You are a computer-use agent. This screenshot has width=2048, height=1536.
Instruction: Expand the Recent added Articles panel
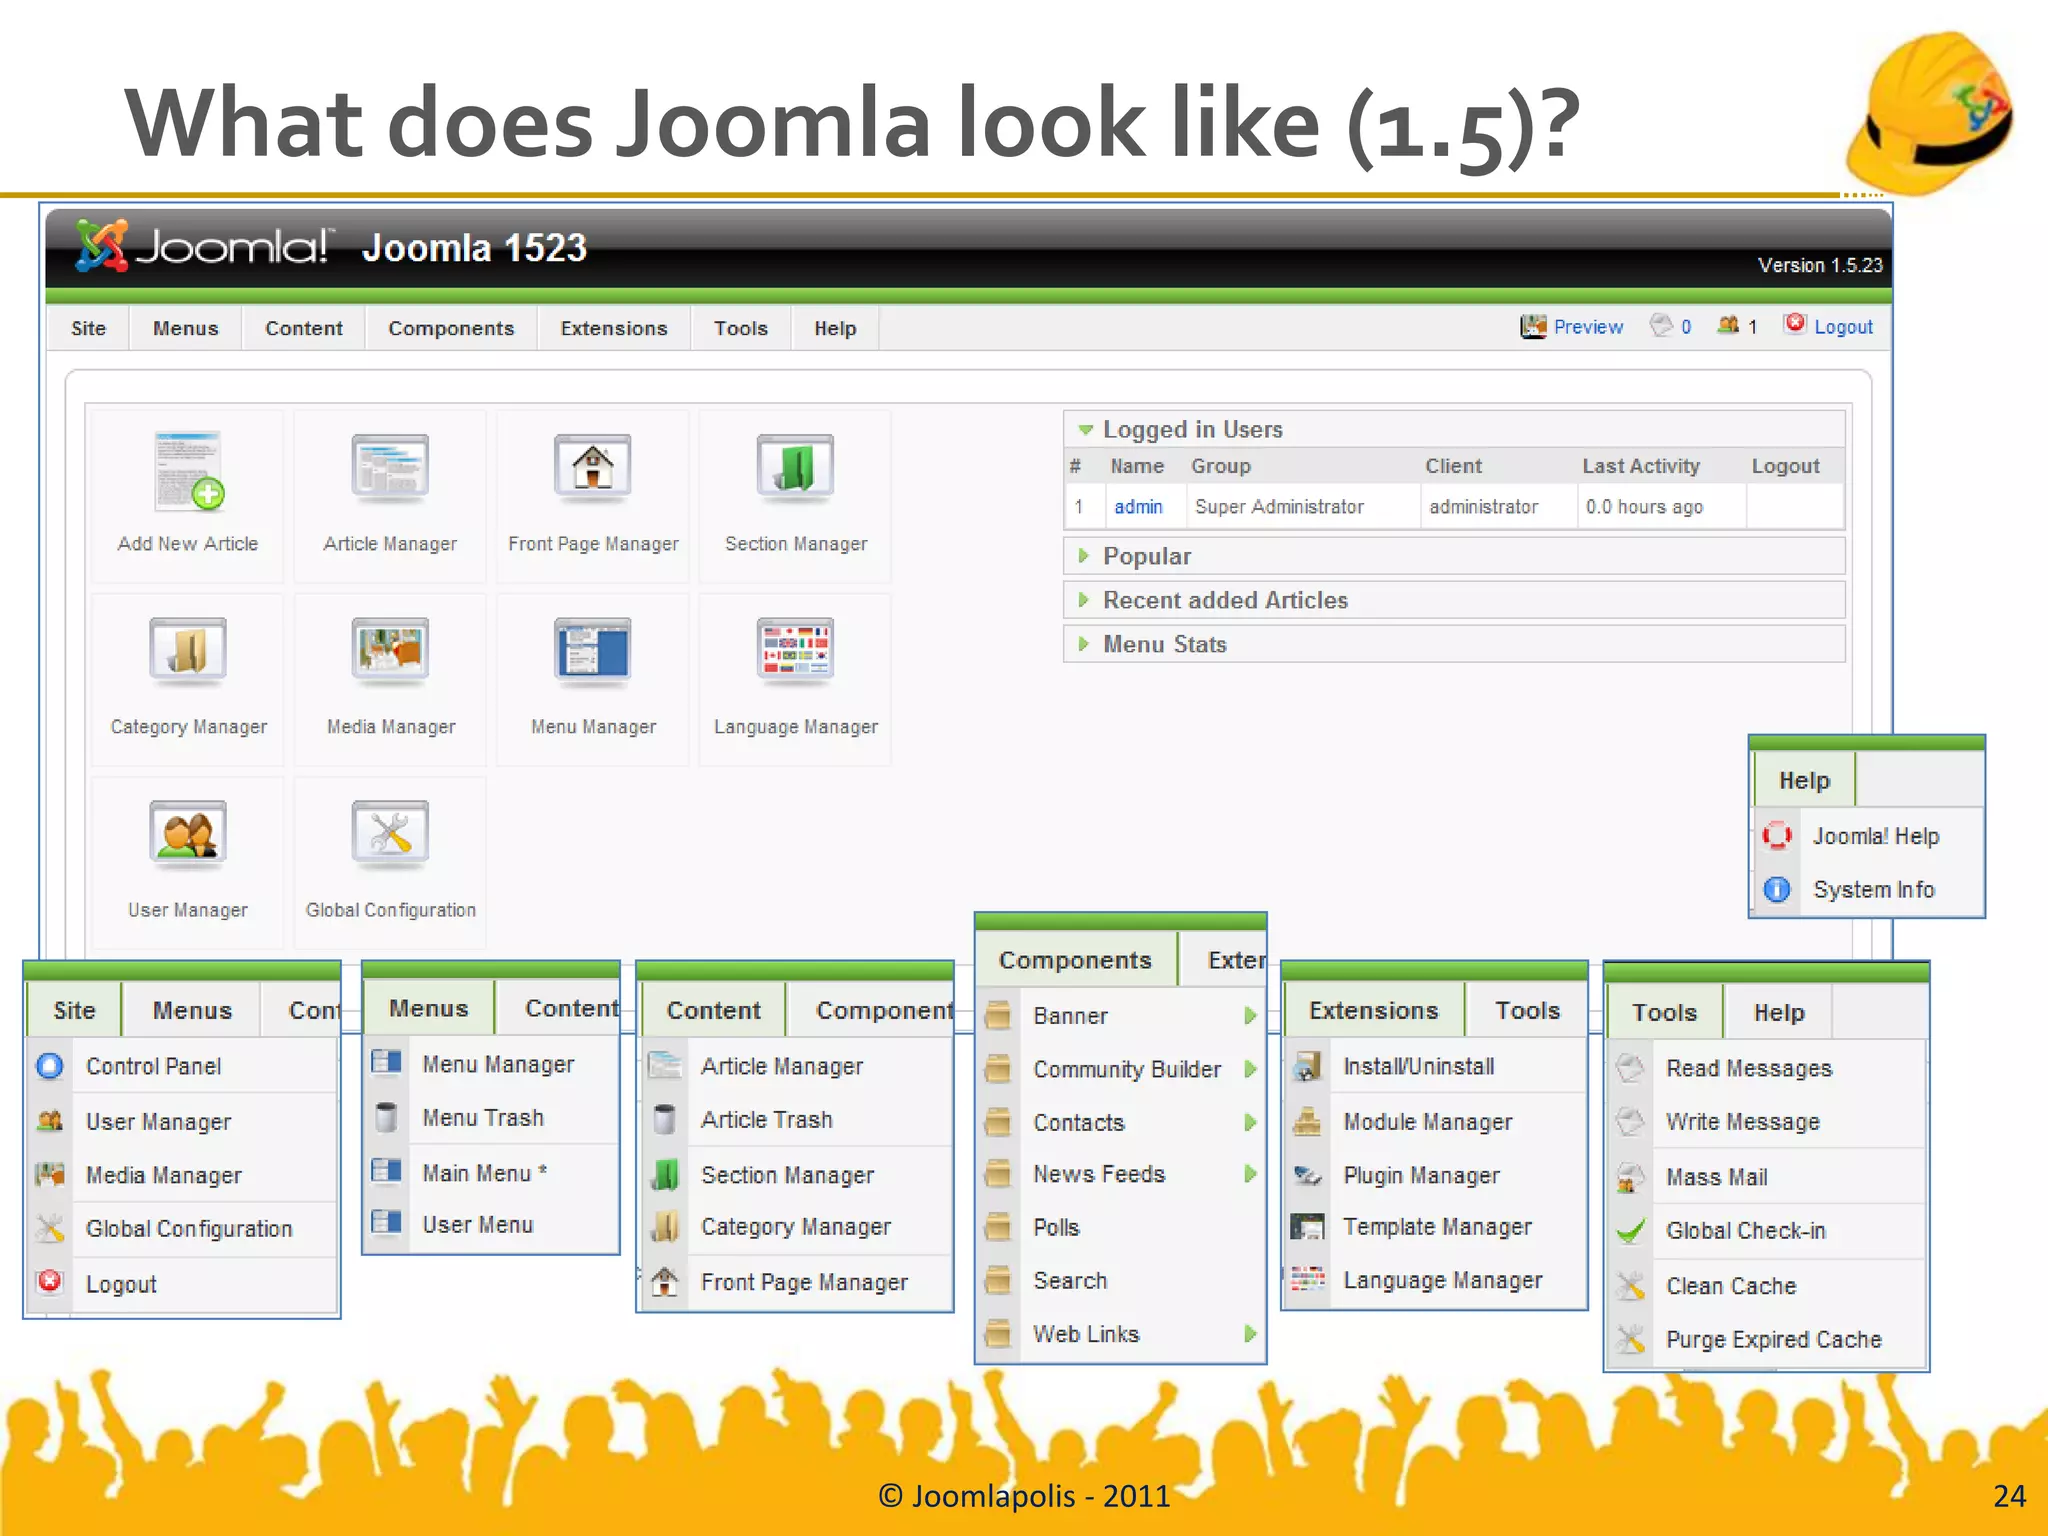tap(1083, 599)
